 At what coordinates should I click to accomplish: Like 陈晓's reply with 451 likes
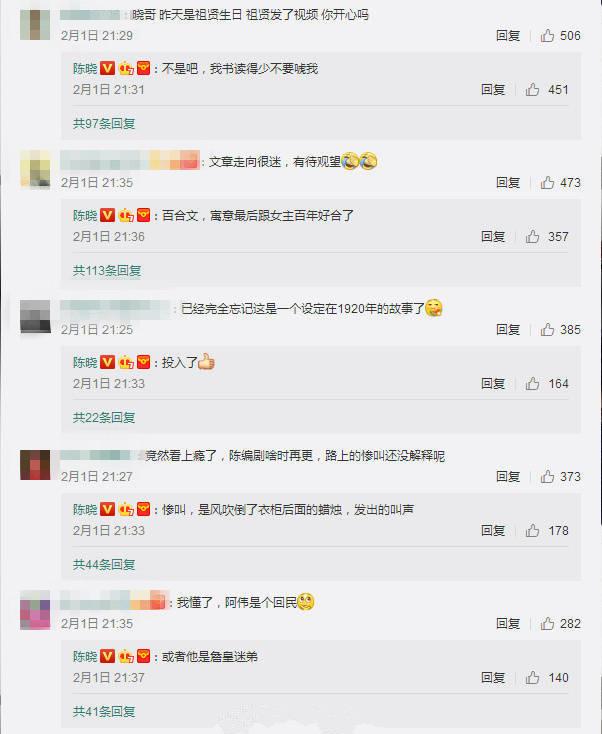(x=532, y=89)
